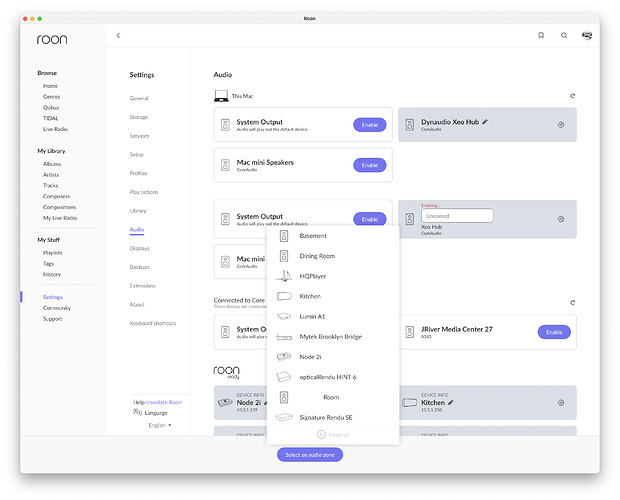Open Kitchen device gear settings

[561, 403]
